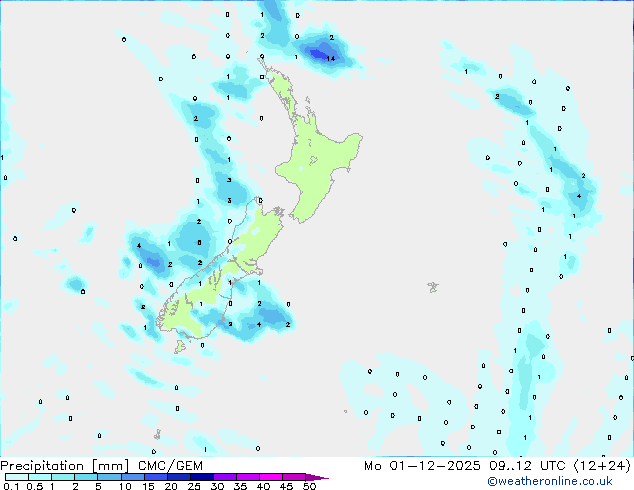Click the "50" legend tick label
The image size is (634, 490).
point(309,486)
